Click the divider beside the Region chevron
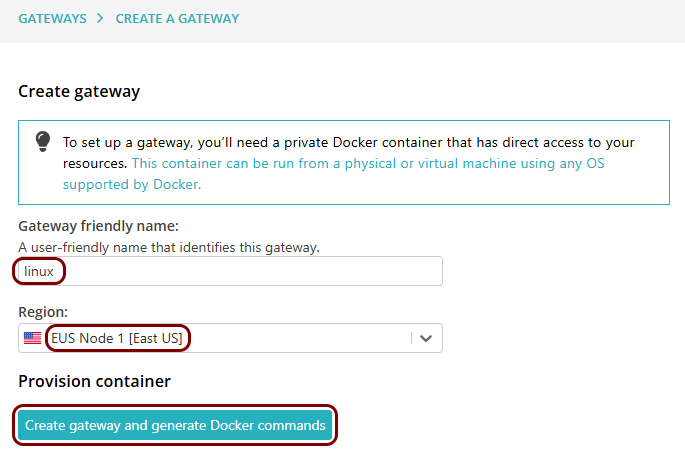This screenshot has height=450, width=685. pyautogui.click(x=411, y=338)
